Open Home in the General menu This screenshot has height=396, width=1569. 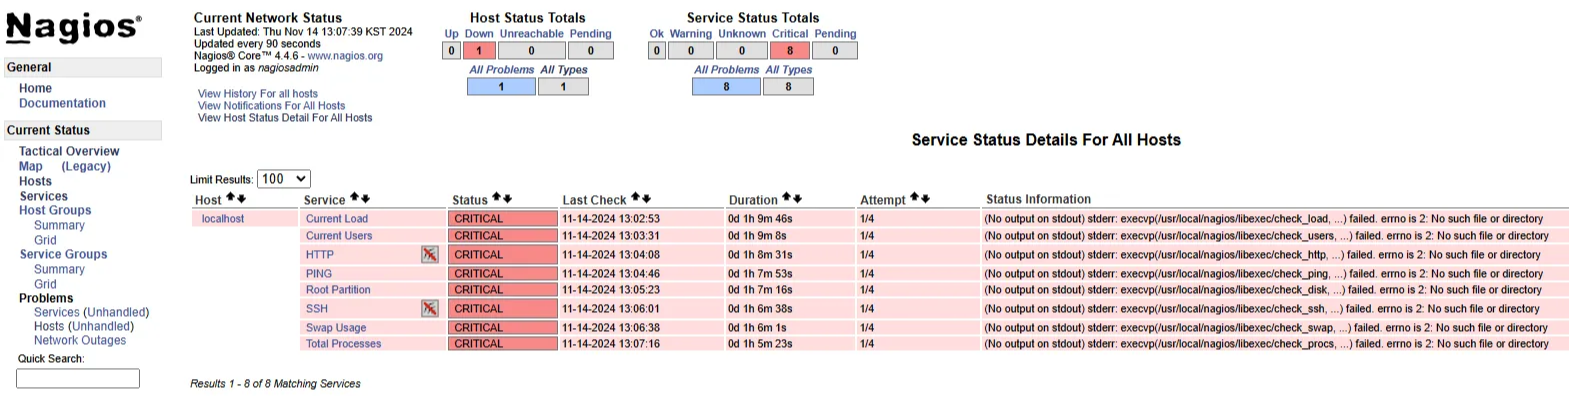coord(35,88)
